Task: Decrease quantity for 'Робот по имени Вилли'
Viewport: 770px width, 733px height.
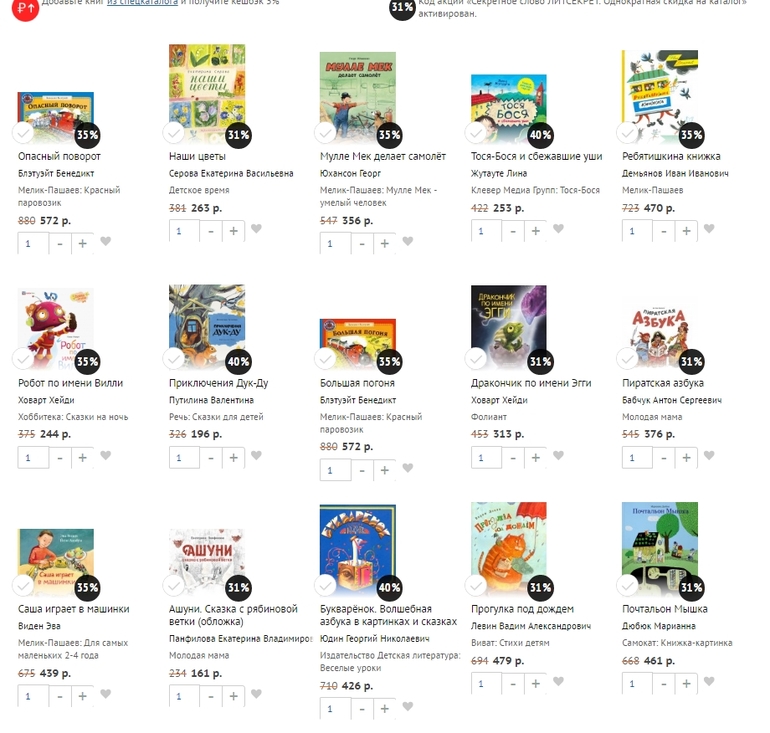Action: click(x=60, y=458)
